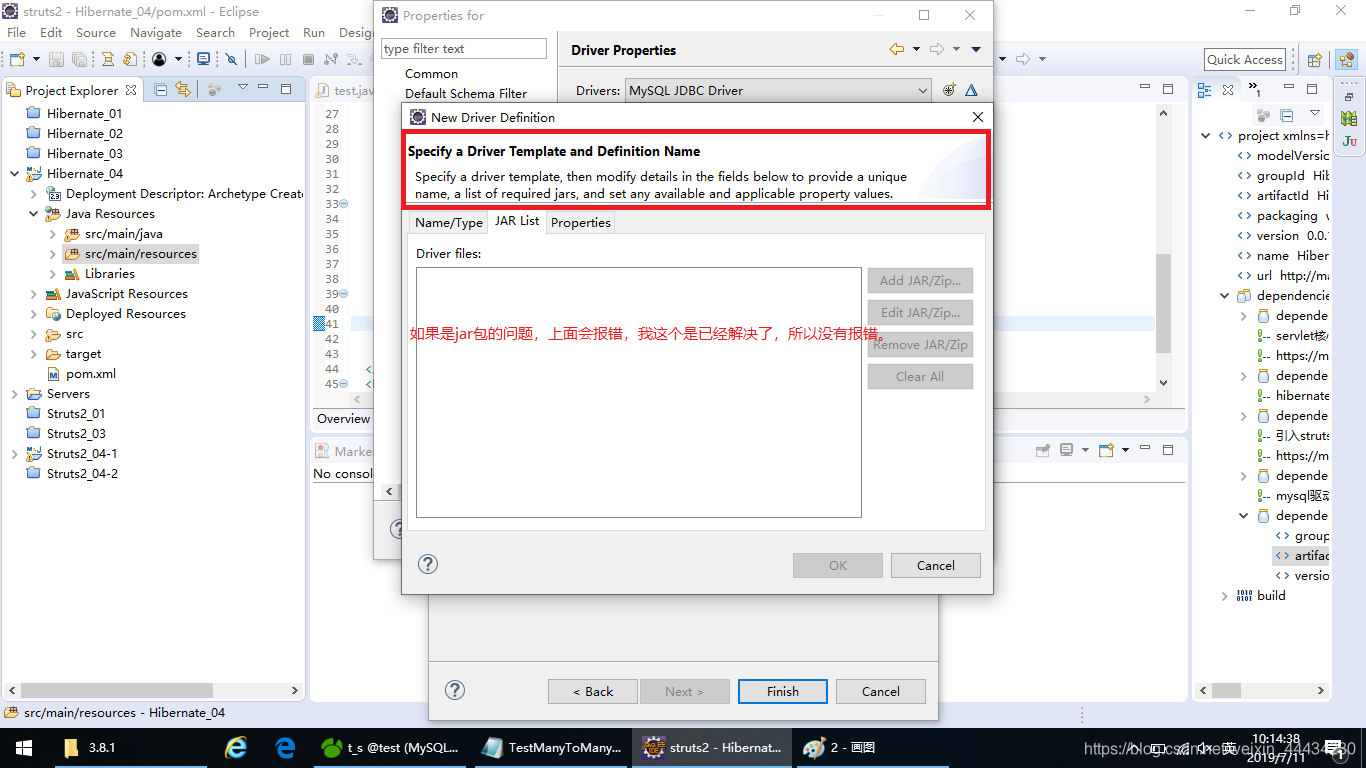Switch to the Name/Type tab
The height and width of the screenshot is (768, 1366).
449,223
